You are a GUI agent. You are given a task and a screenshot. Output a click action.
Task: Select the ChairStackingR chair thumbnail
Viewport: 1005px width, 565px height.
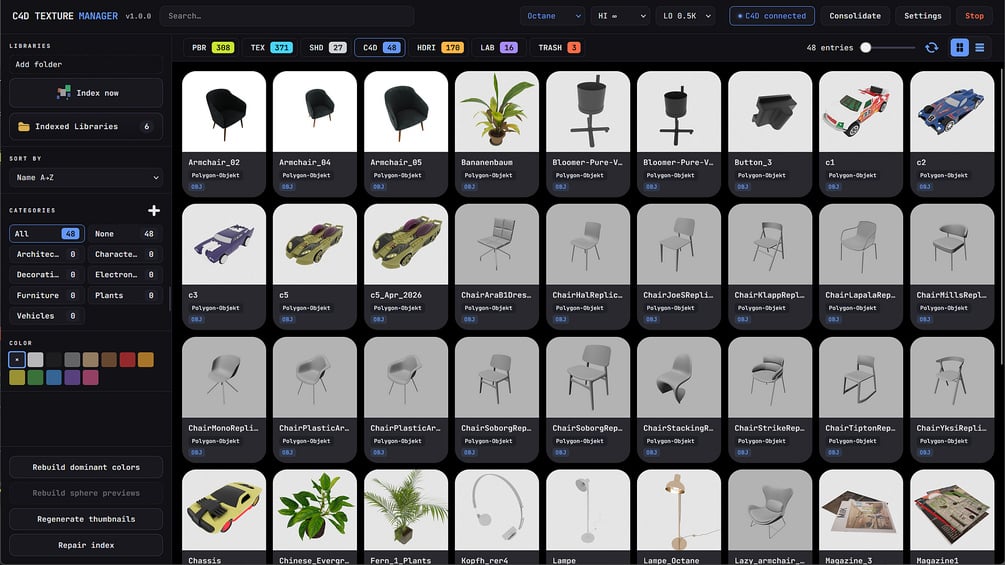[679, 377]
